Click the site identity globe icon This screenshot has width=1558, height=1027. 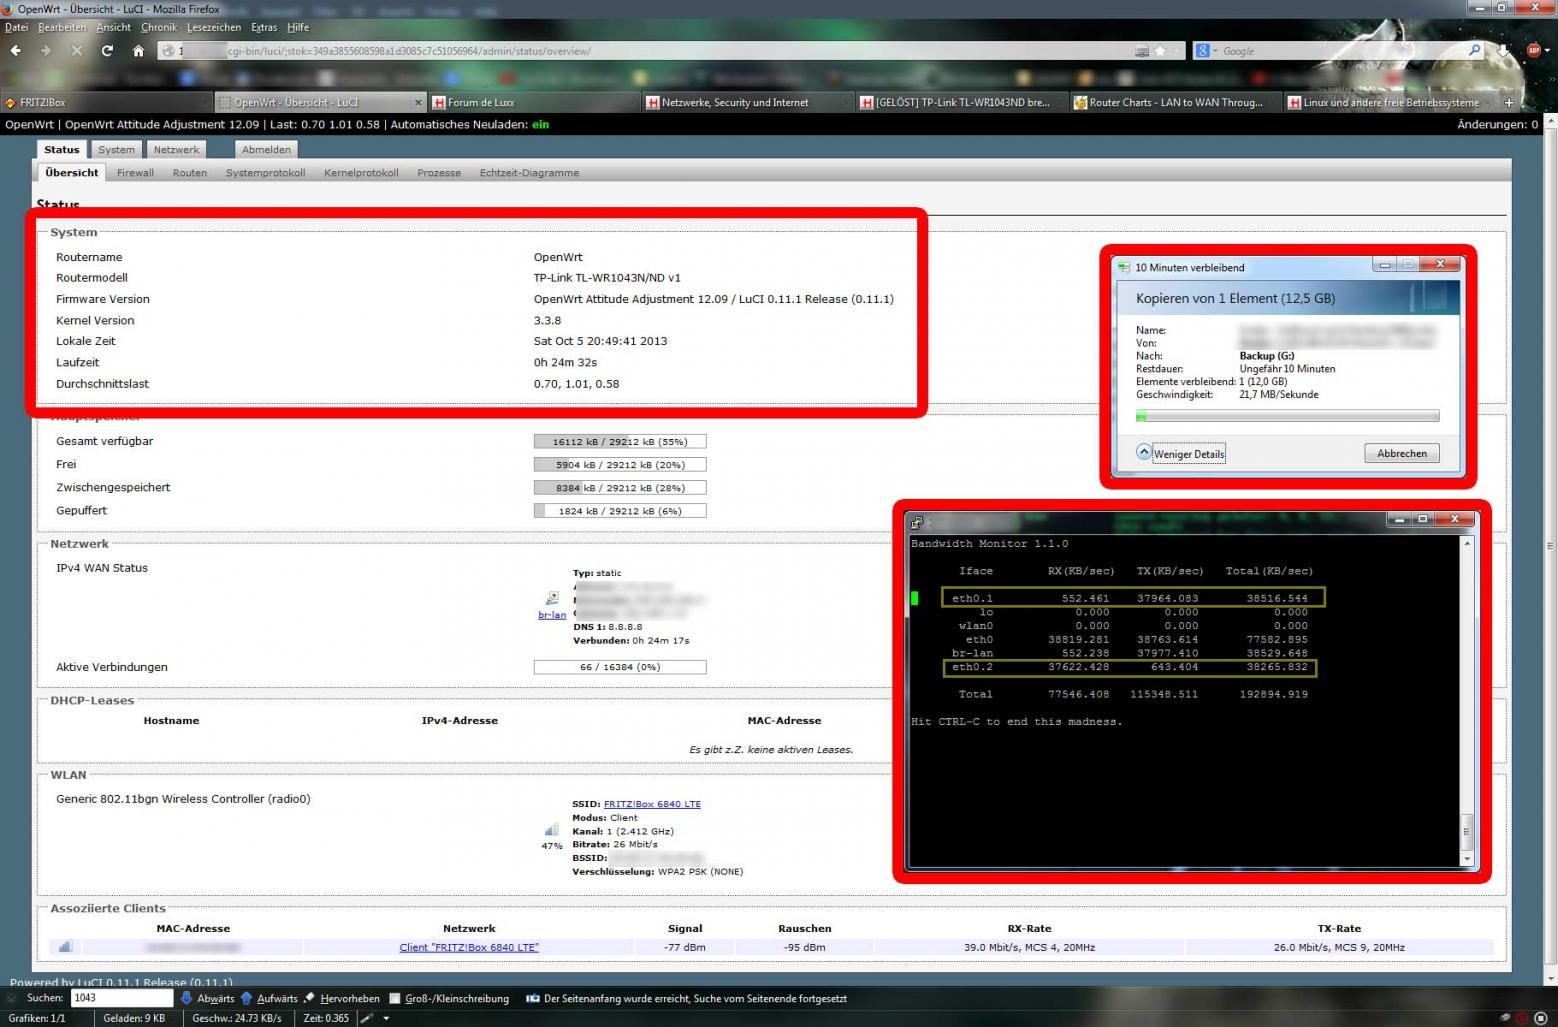(168, 51)
